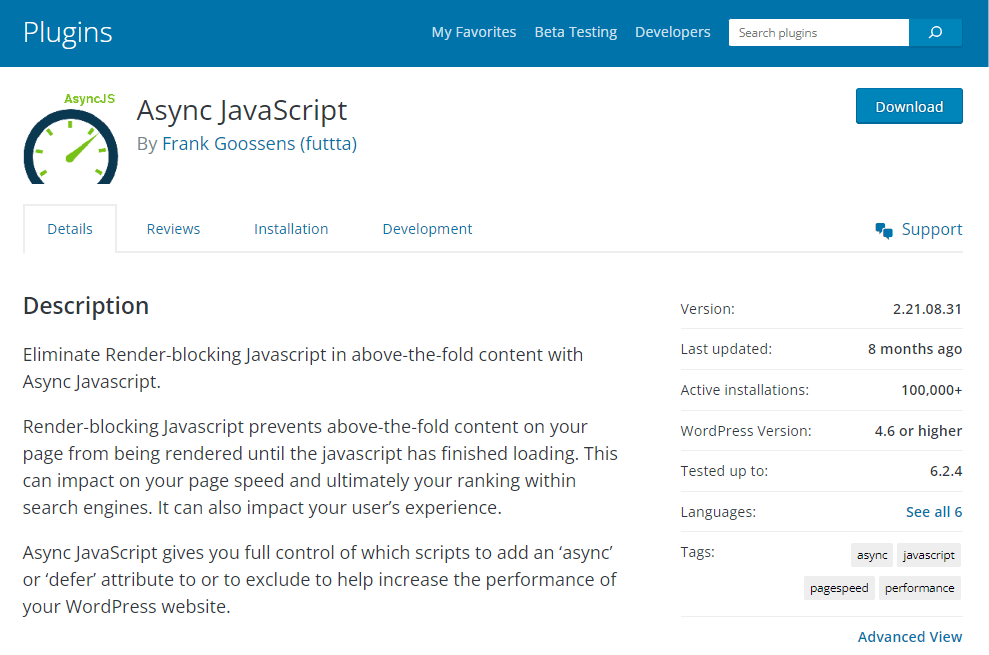Screen dimensions: 989x655
Task: Click the Support speech bubbles icon
Action: click(x=884, y=230)
